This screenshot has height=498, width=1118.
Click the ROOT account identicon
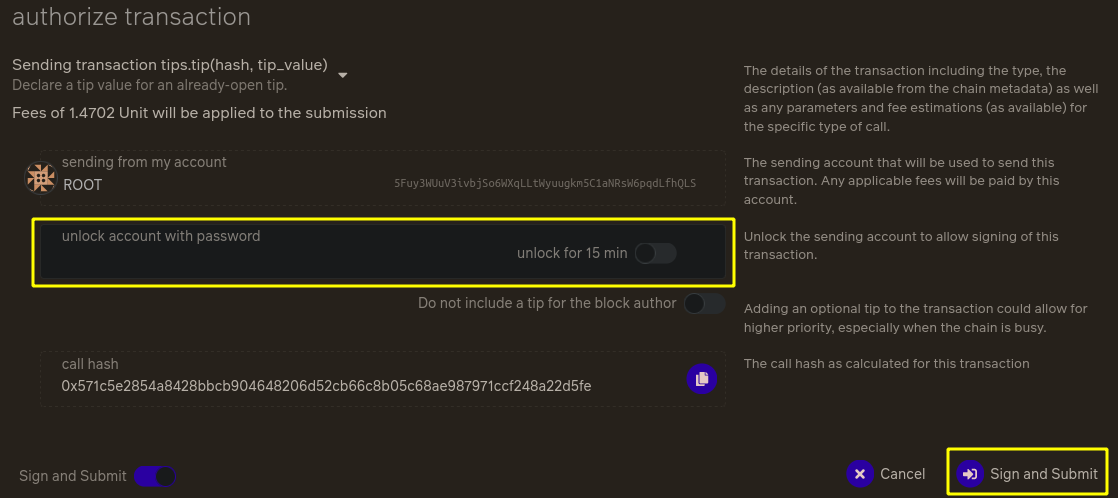(41, 178)
